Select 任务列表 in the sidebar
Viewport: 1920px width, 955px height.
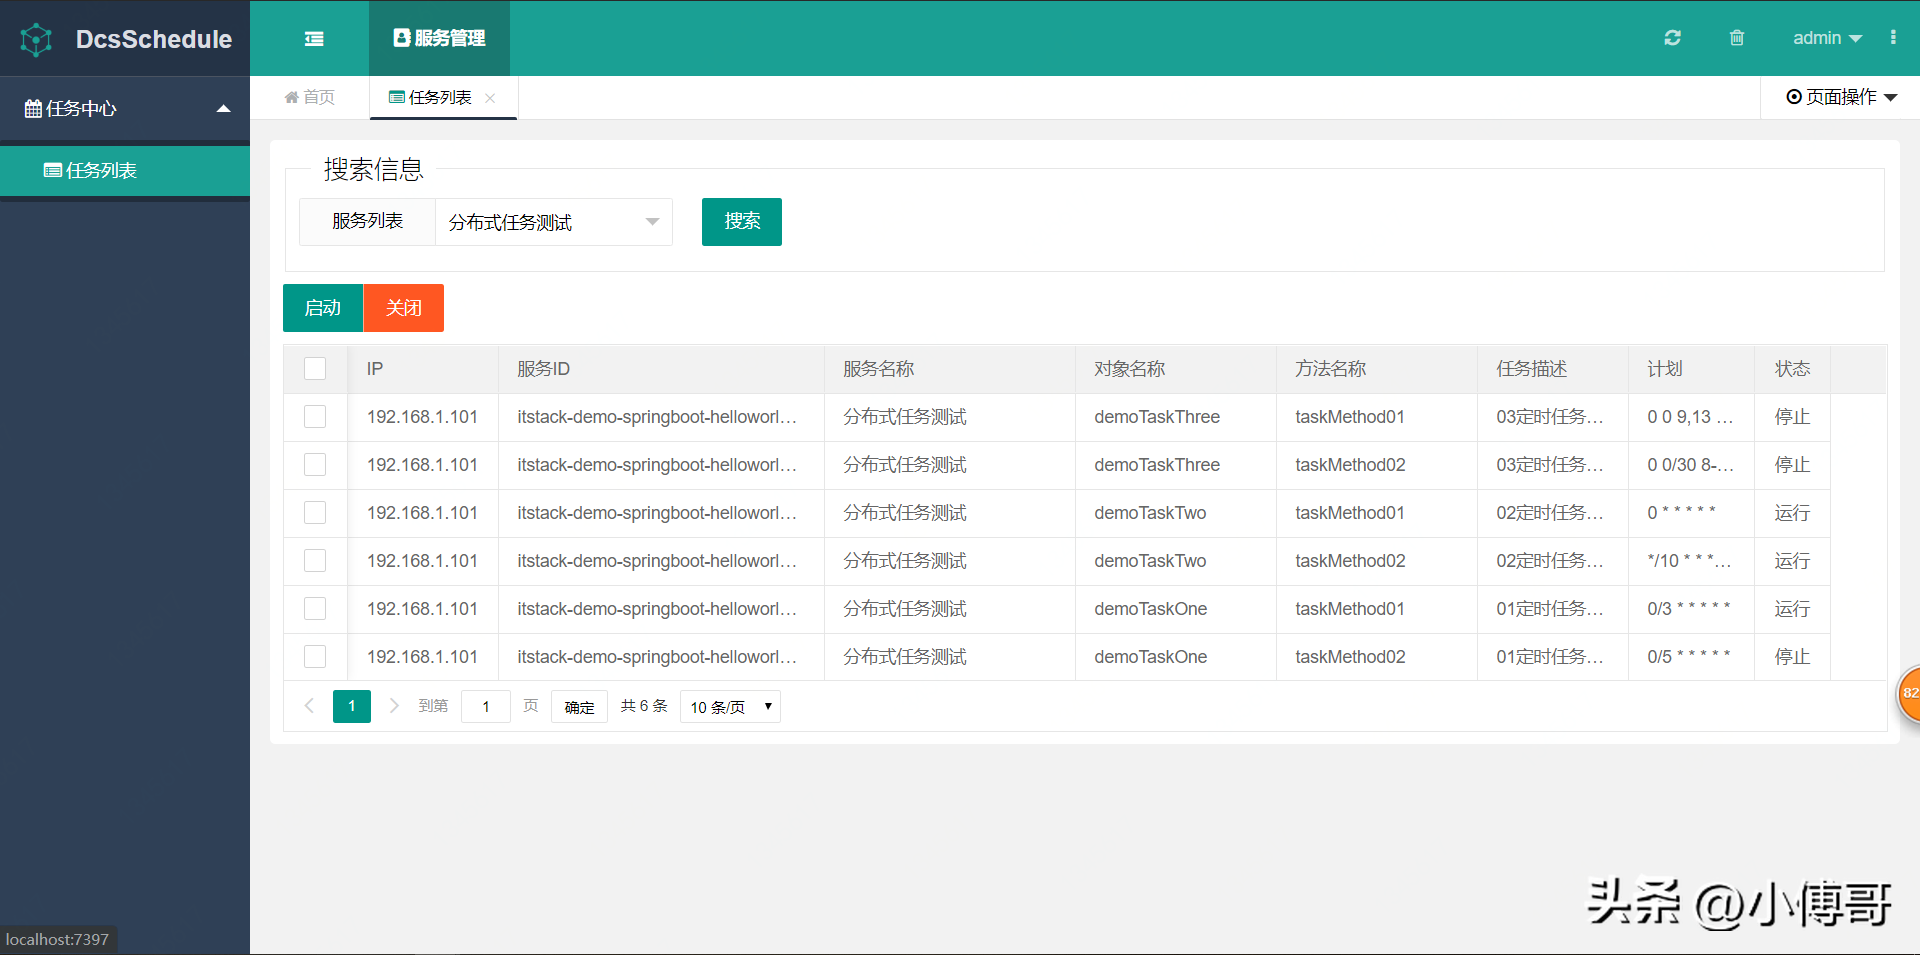(125, 171)
